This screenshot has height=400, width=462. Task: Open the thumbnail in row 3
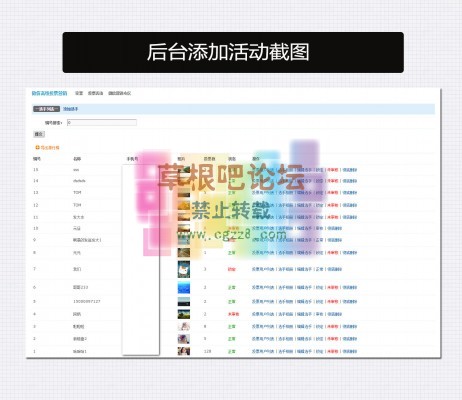pos(184,326)
